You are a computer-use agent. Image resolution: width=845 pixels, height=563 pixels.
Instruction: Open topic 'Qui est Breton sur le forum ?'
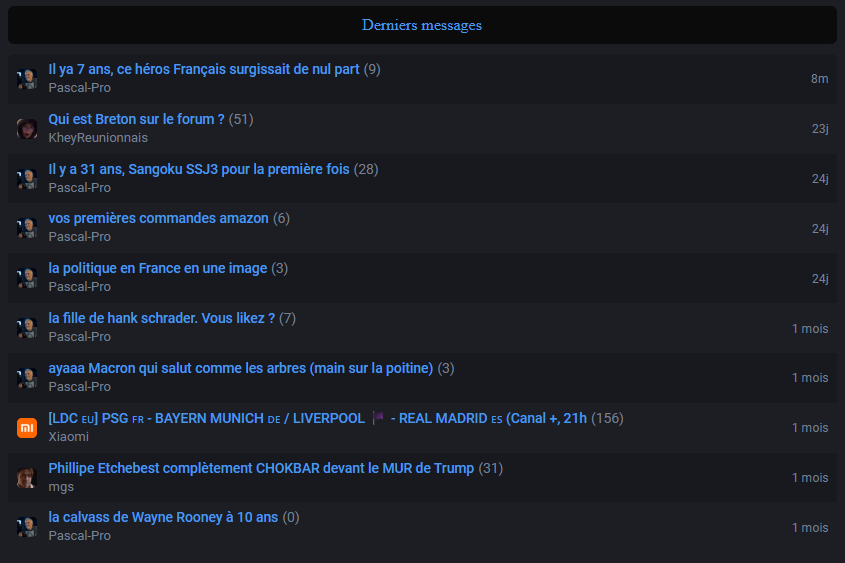tap(137, 119)
